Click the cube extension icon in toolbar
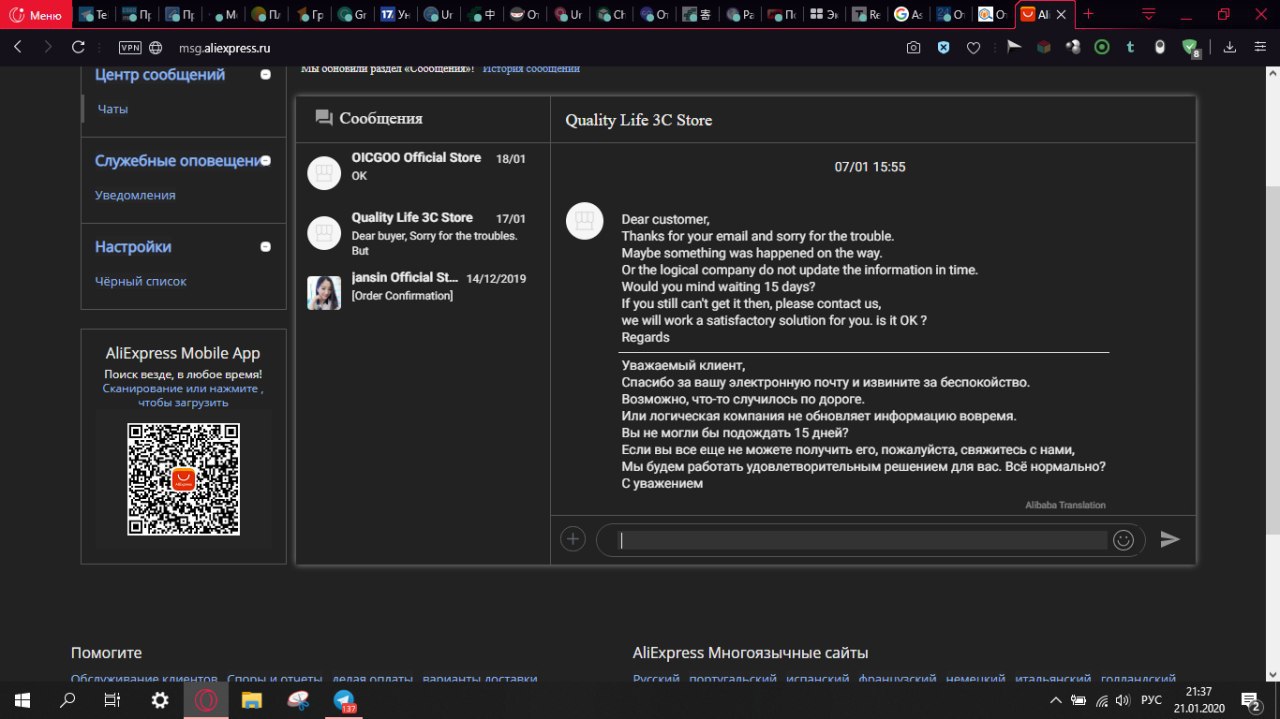 pos(1043,46)
